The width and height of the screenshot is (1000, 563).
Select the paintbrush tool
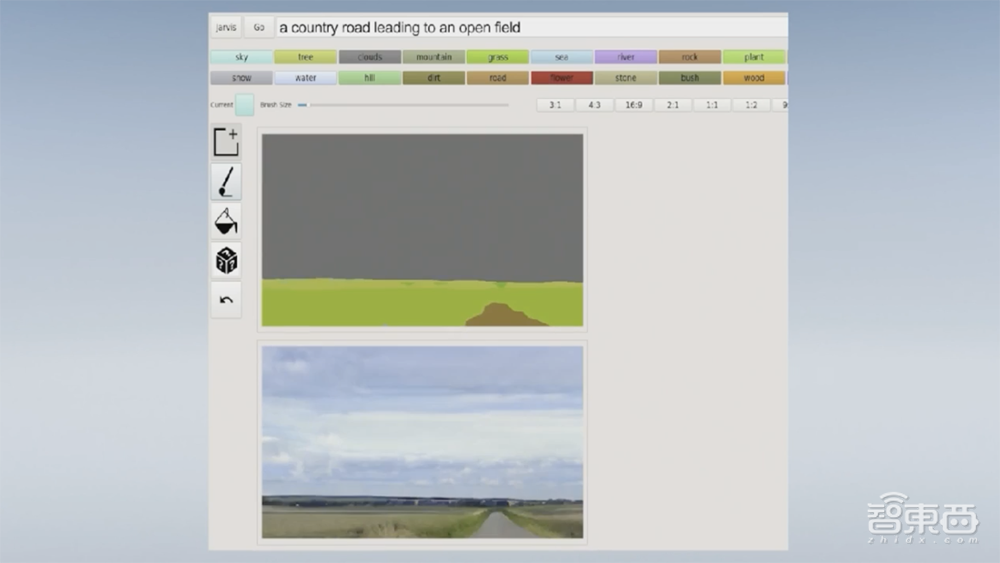click(226, 182)
